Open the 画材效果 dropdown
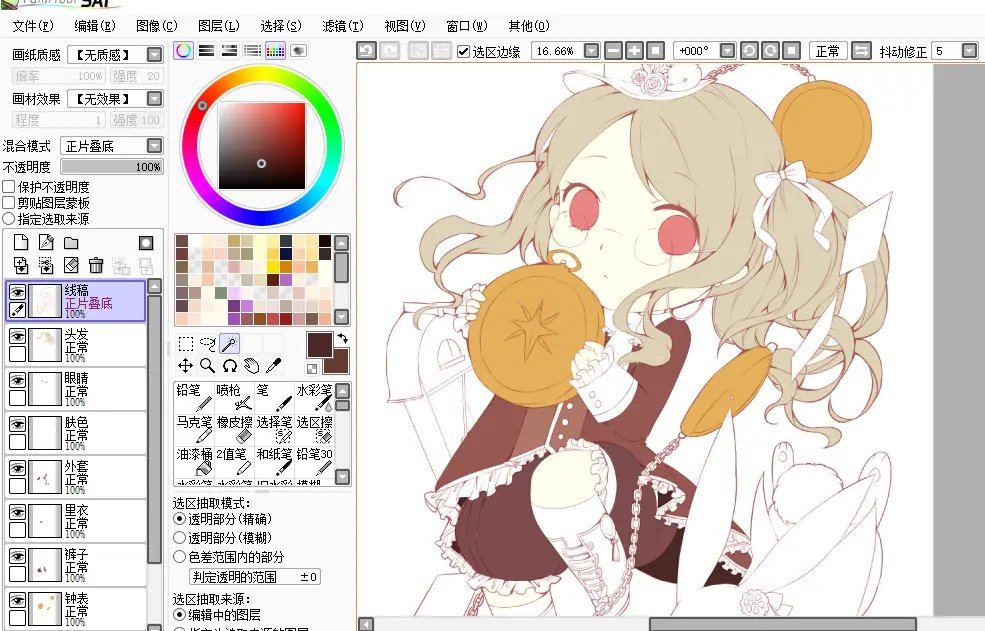This screenshot has width=985, height=631. point(155,99)
